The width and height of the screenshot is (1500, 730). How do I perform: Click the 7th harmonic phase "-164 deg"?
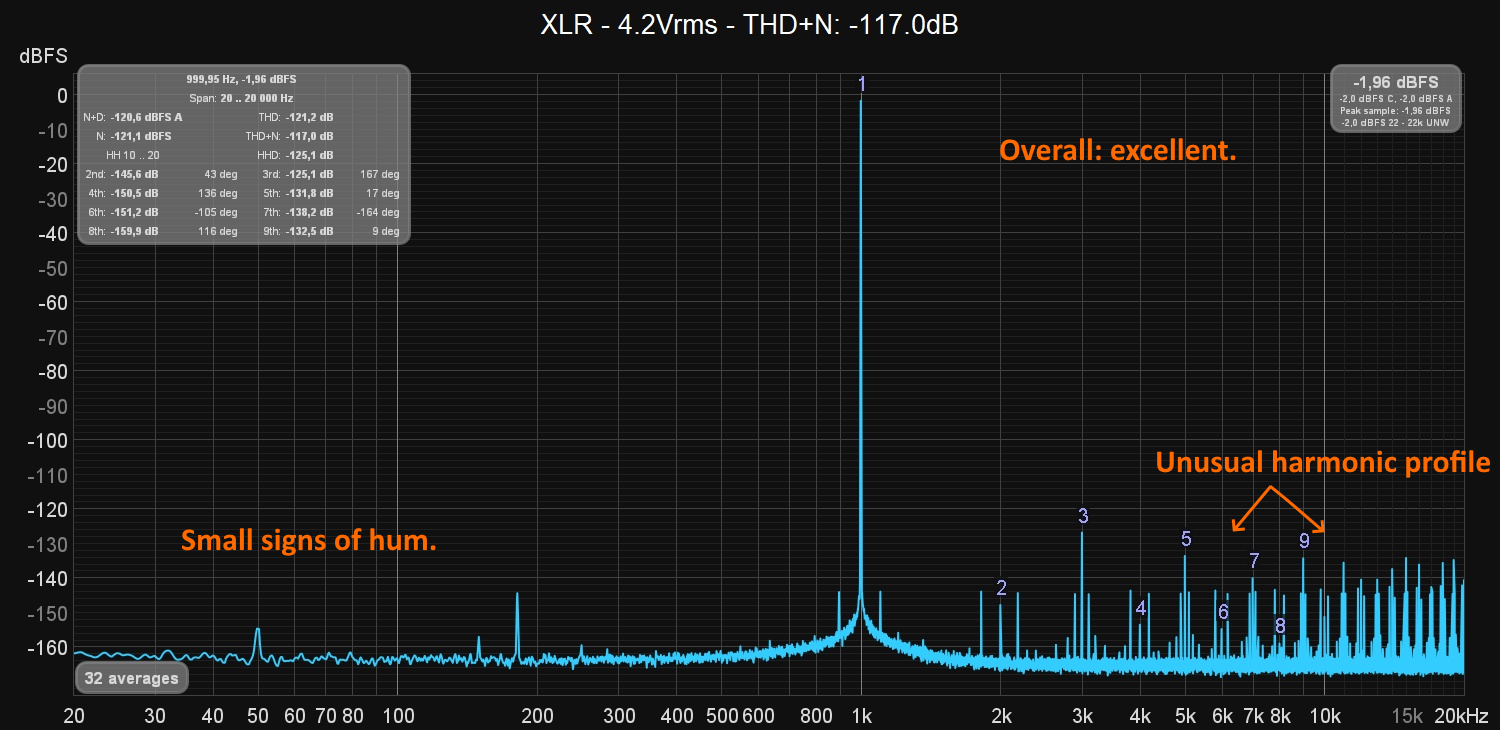pos(378,212)
